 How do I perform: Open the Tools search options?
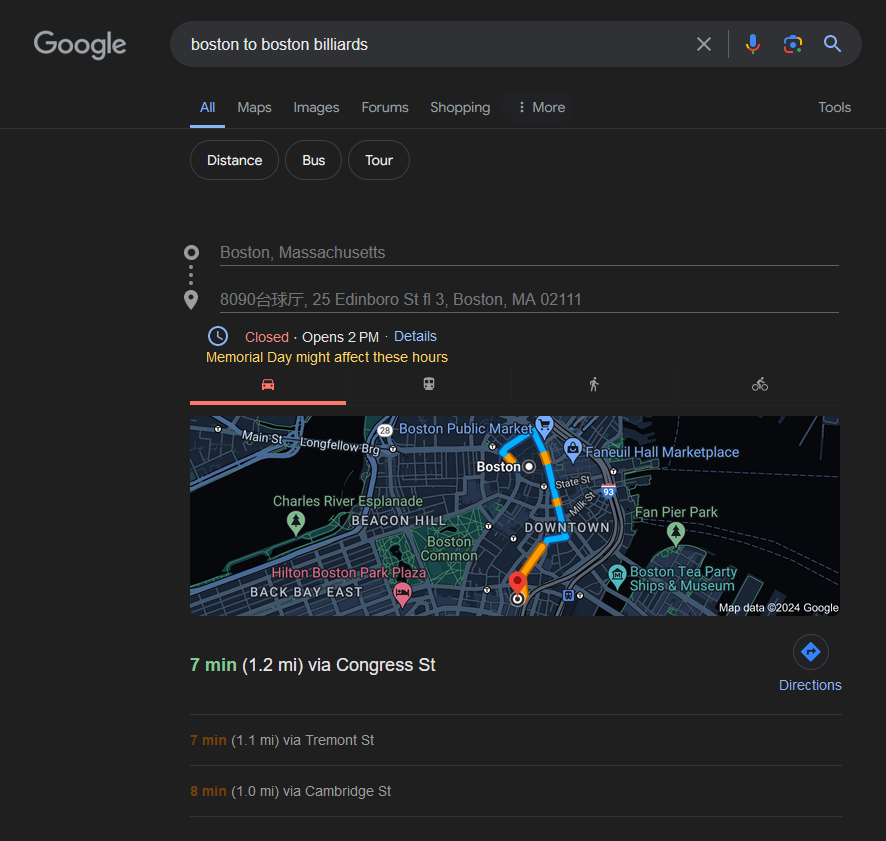click(834, 107)
